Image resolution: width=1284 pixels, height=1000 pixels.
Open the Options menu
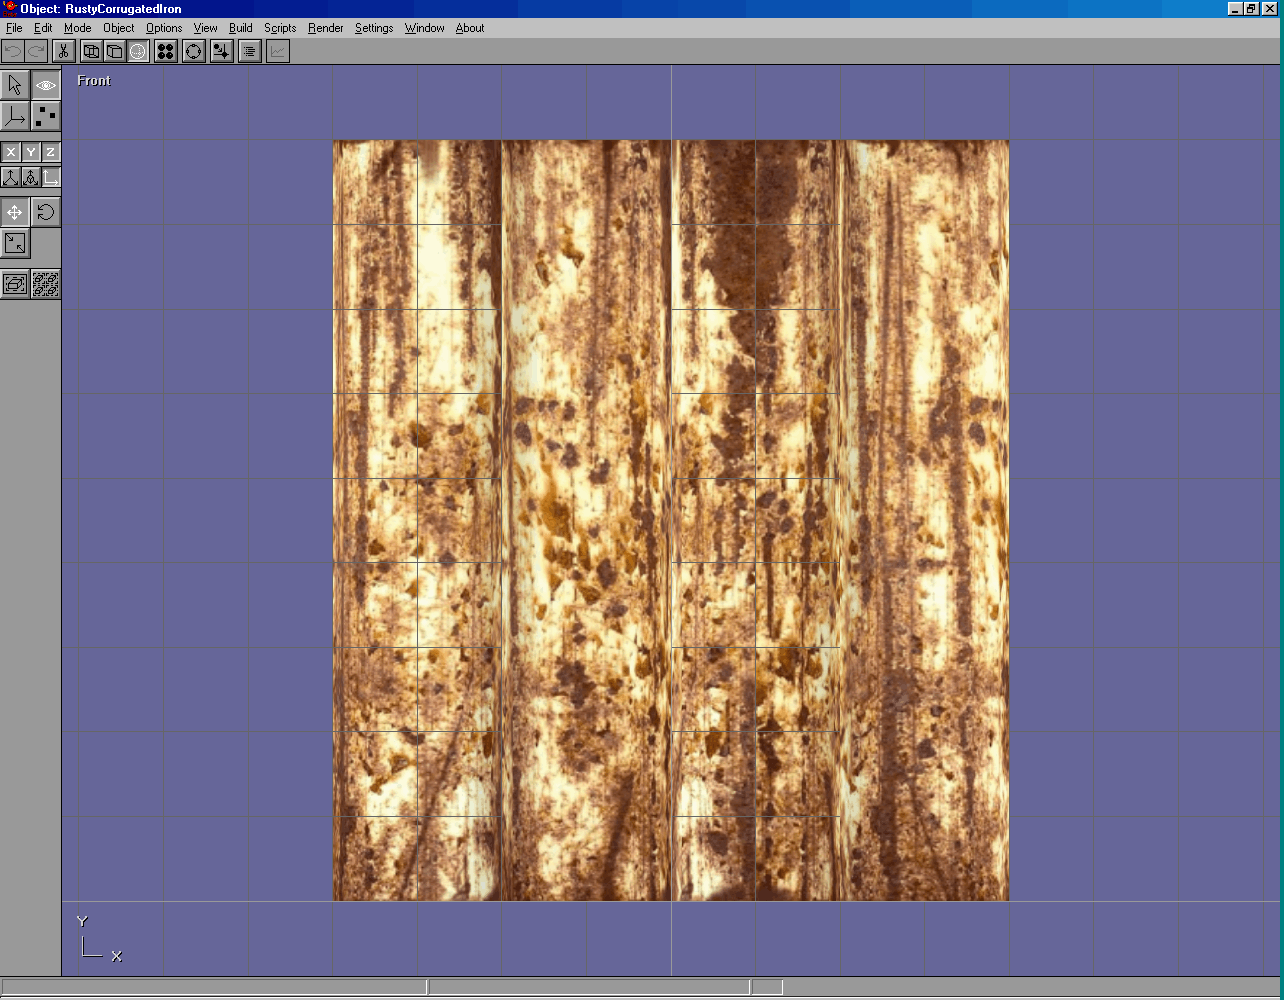(x=164, y=28)
